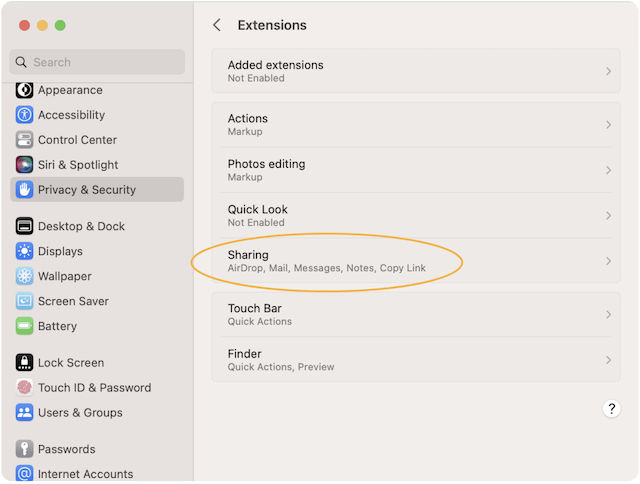Viewport: 640px width, 484px height.
Task: Click the help question mark button
Action: tap(612, 409)
